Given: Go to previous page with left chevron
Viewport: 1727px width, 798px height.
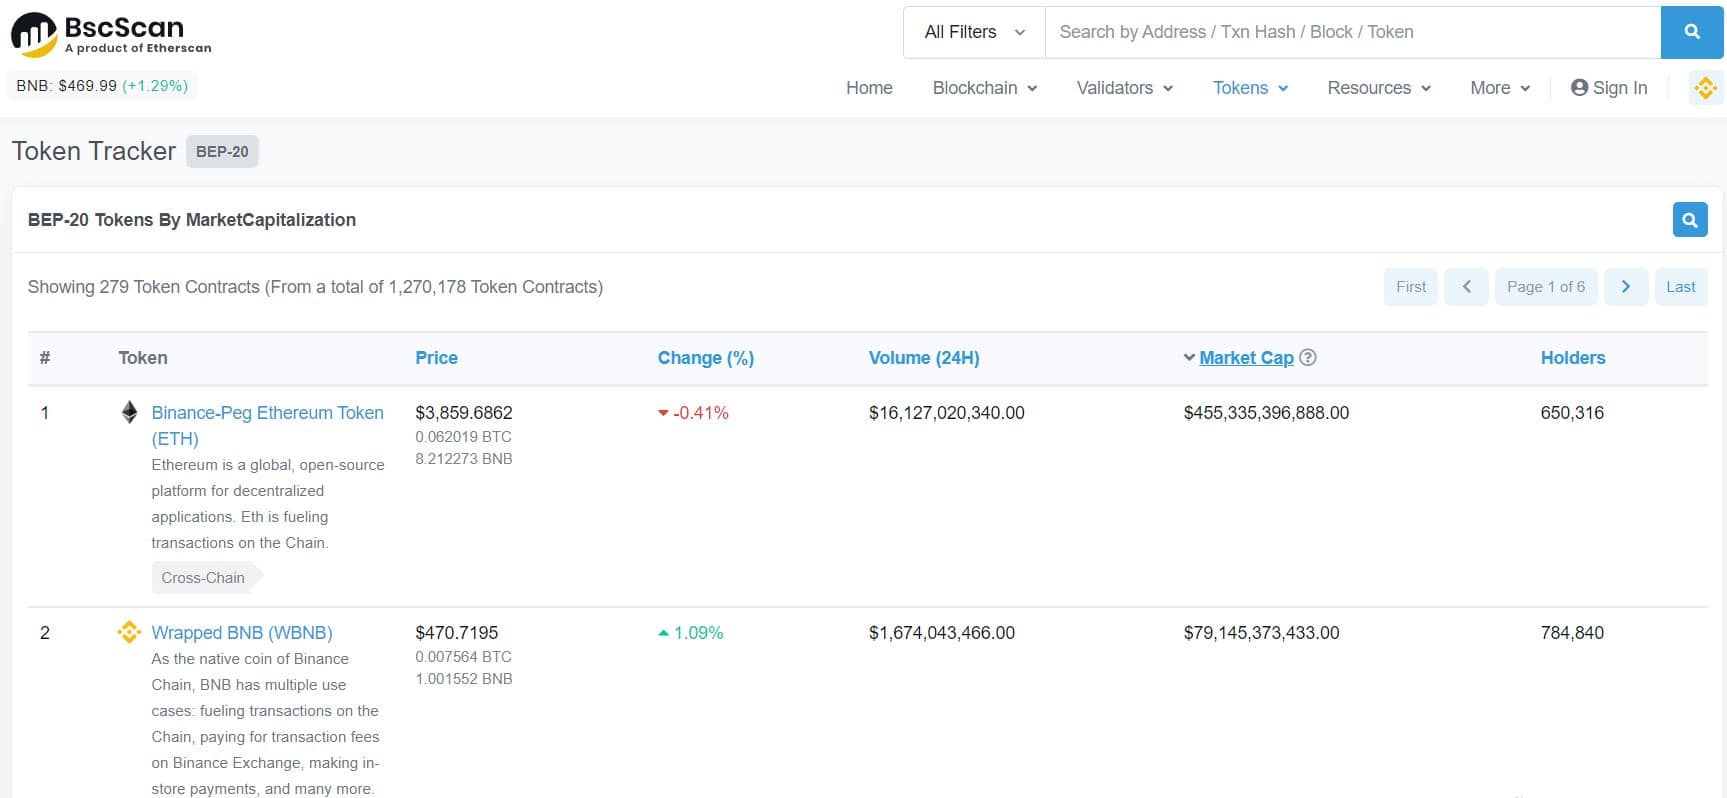Looking at the screenshot, I should [1466, 287].
